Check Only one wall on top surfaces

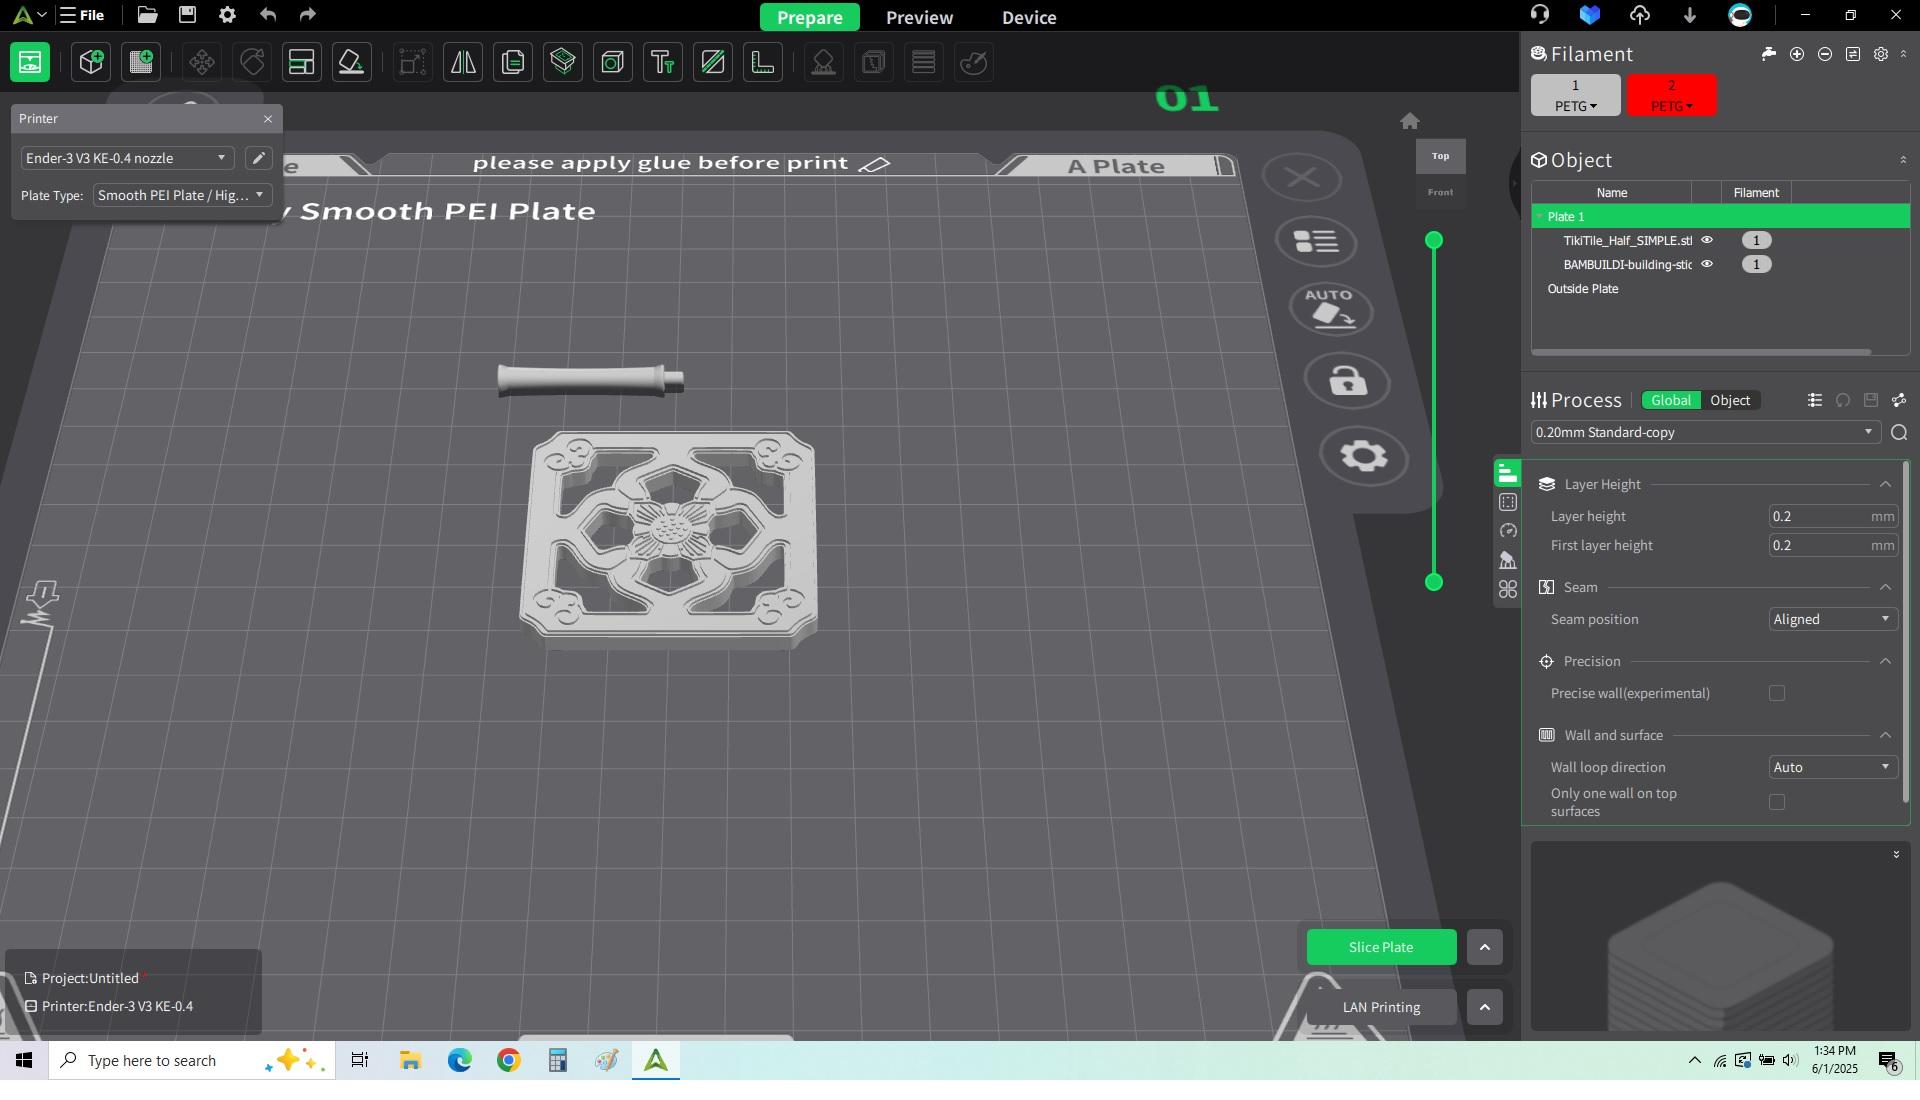(1776, 802)
